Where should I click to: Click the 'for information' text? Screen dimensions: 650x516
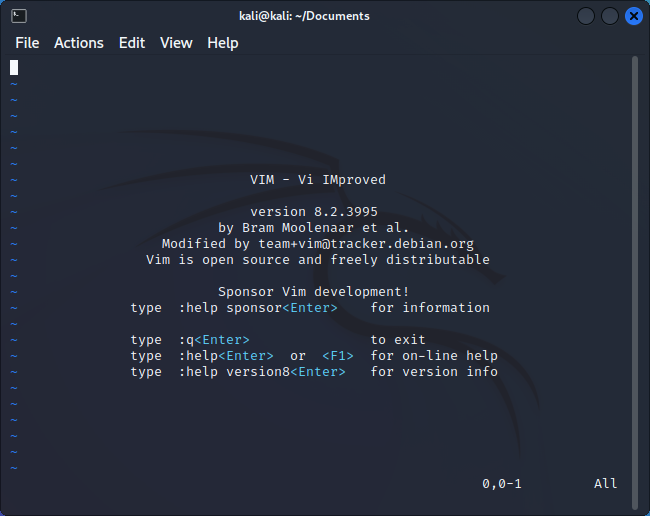[430, 308]
